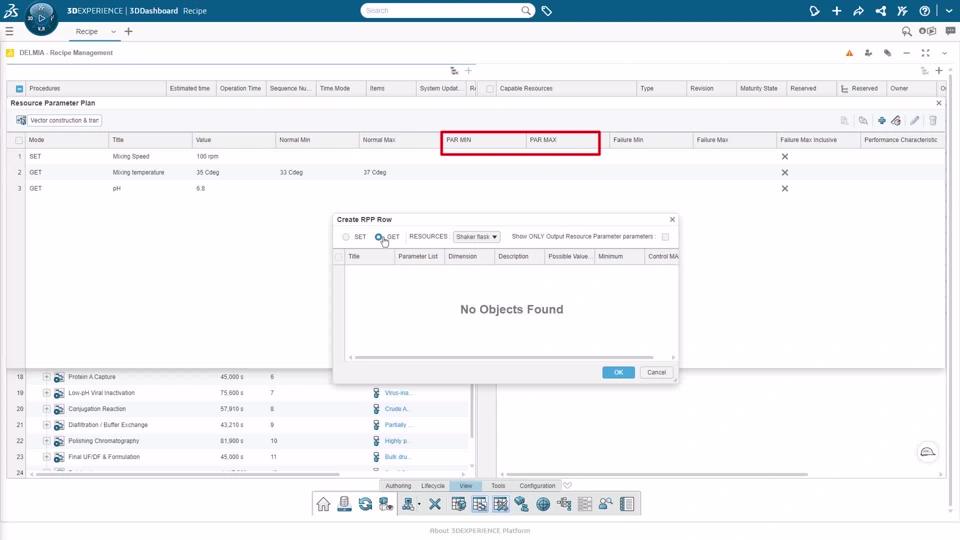Switch to the Lifecycle tab
Screen dimensions: 960x540
tap(433, 486)
